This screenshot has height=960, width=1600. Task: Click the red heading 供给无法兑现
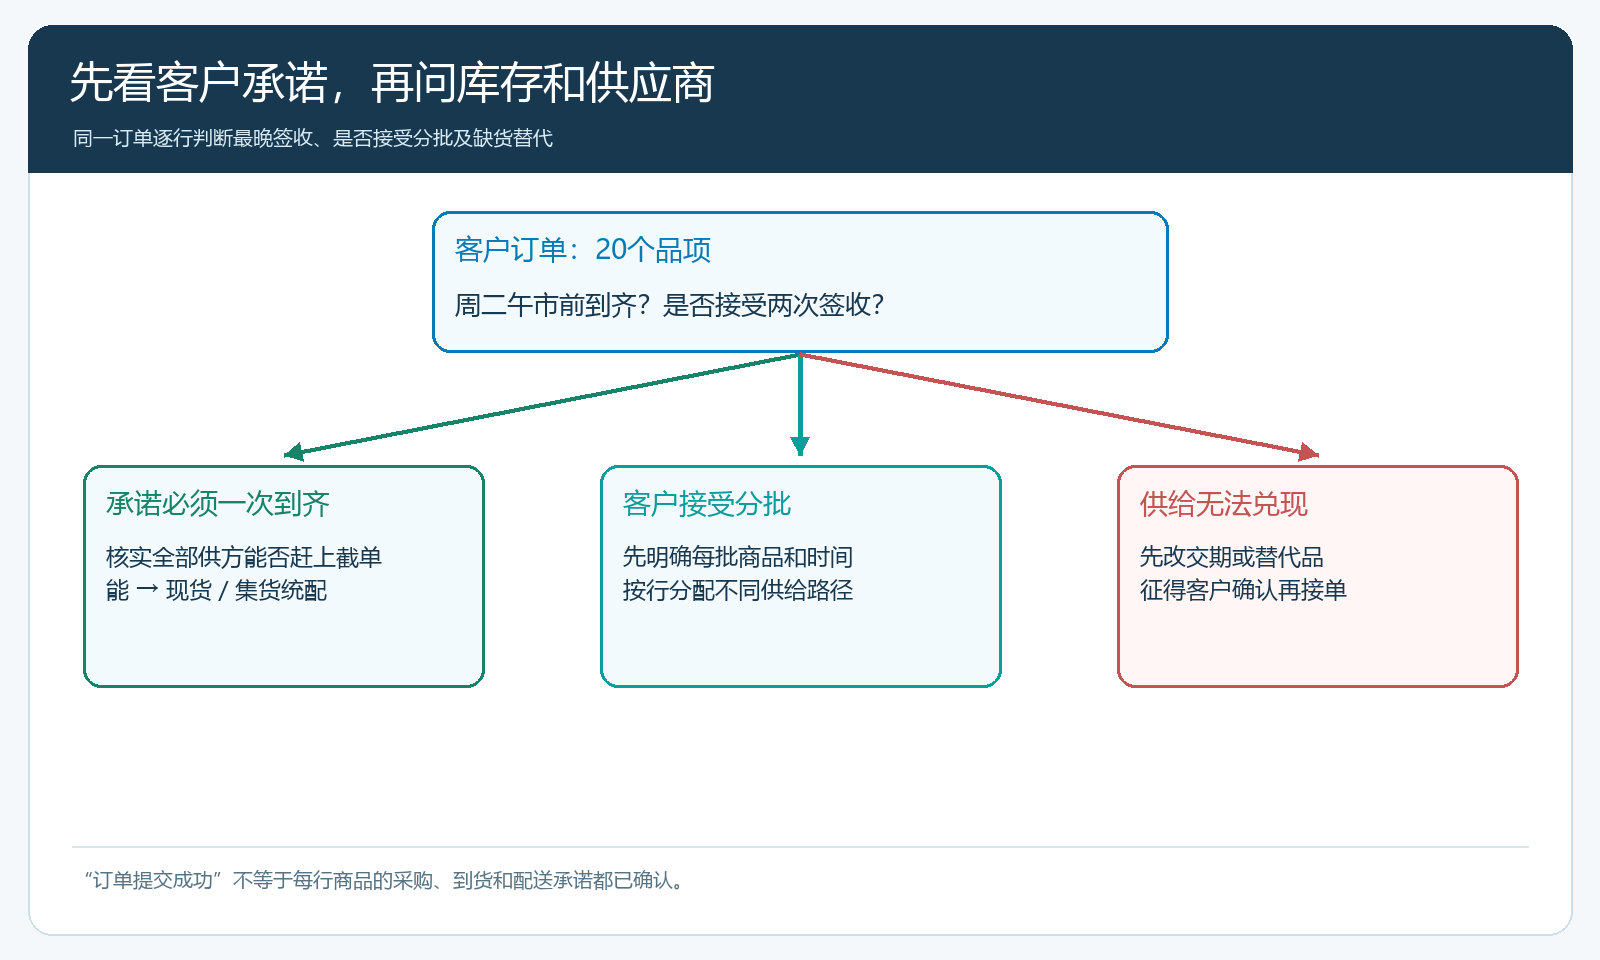click(x=1224, y=504)
